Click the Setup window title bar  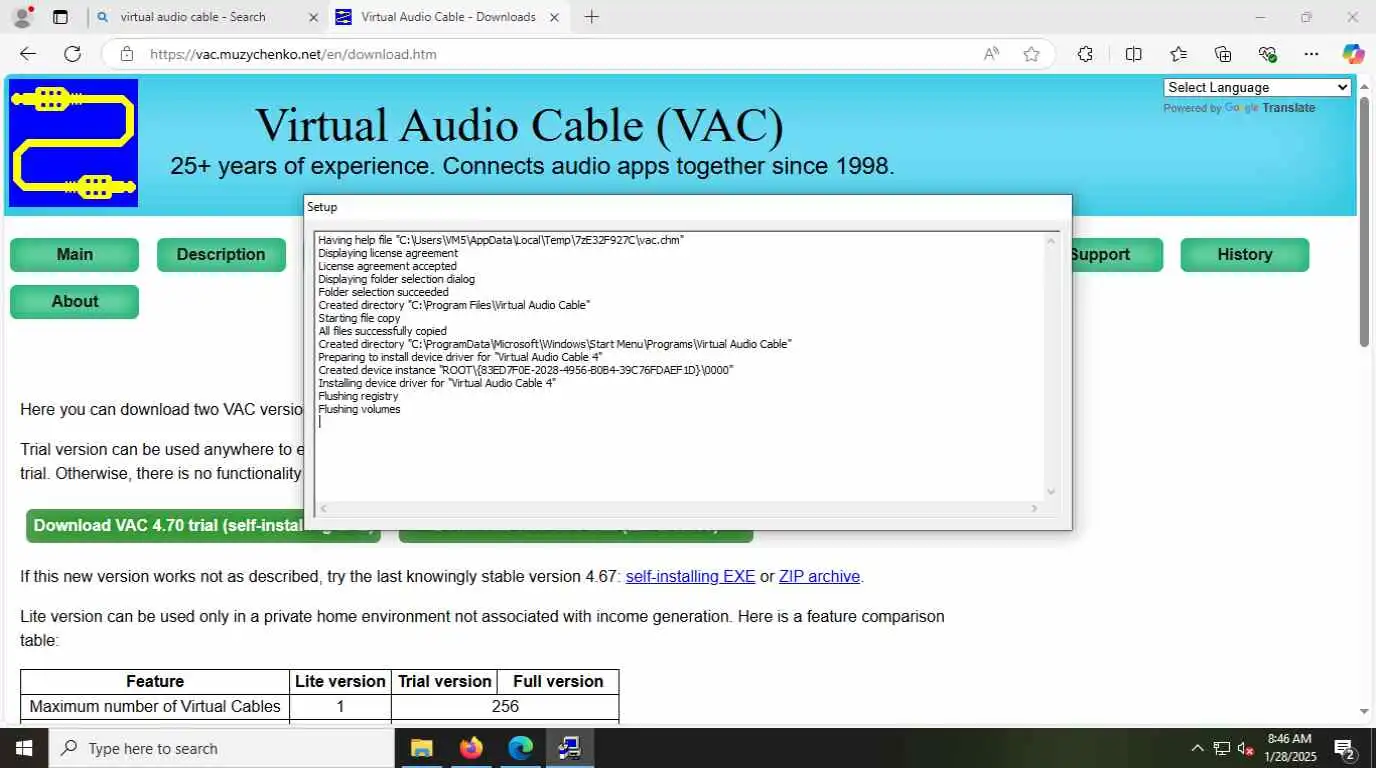pyautogui.click(x=687, y=207)
